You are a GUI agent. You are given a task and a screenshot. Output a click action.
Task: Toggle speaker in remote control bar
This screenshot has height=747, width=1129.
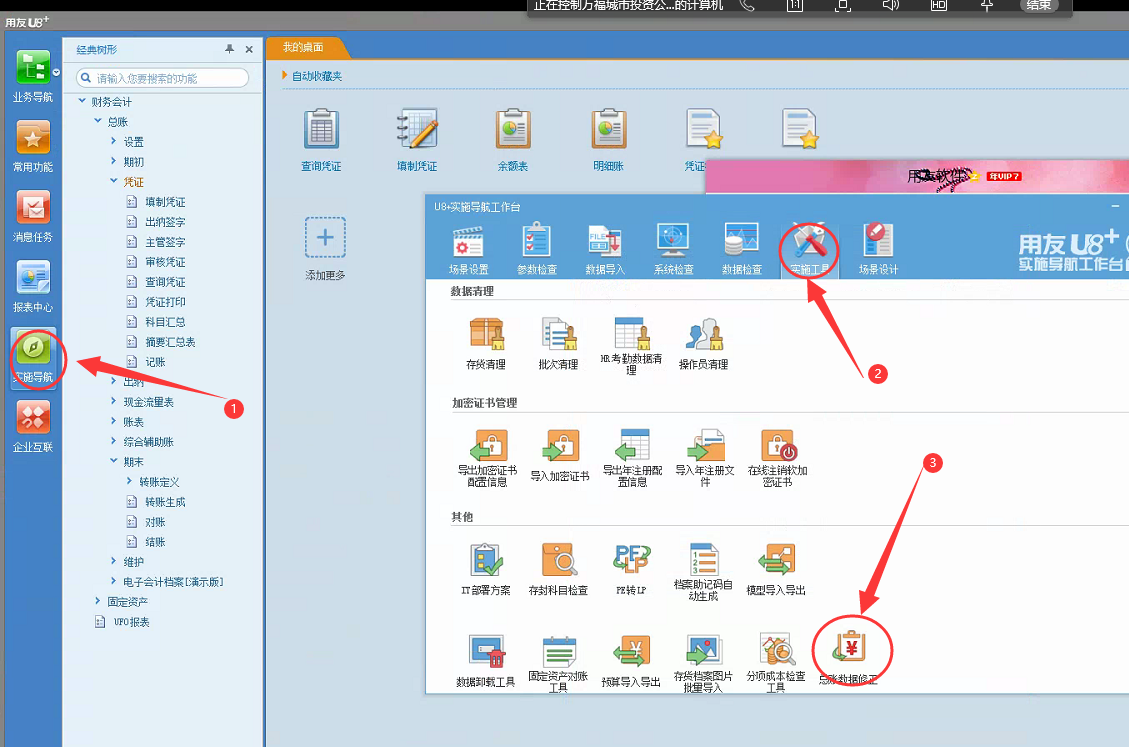(x=891, y=5)
